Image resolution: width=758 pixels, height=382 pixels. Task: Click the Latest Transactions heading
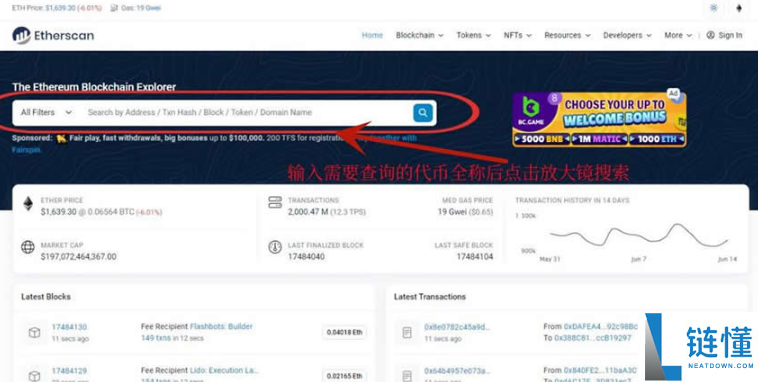click(430, 297)
